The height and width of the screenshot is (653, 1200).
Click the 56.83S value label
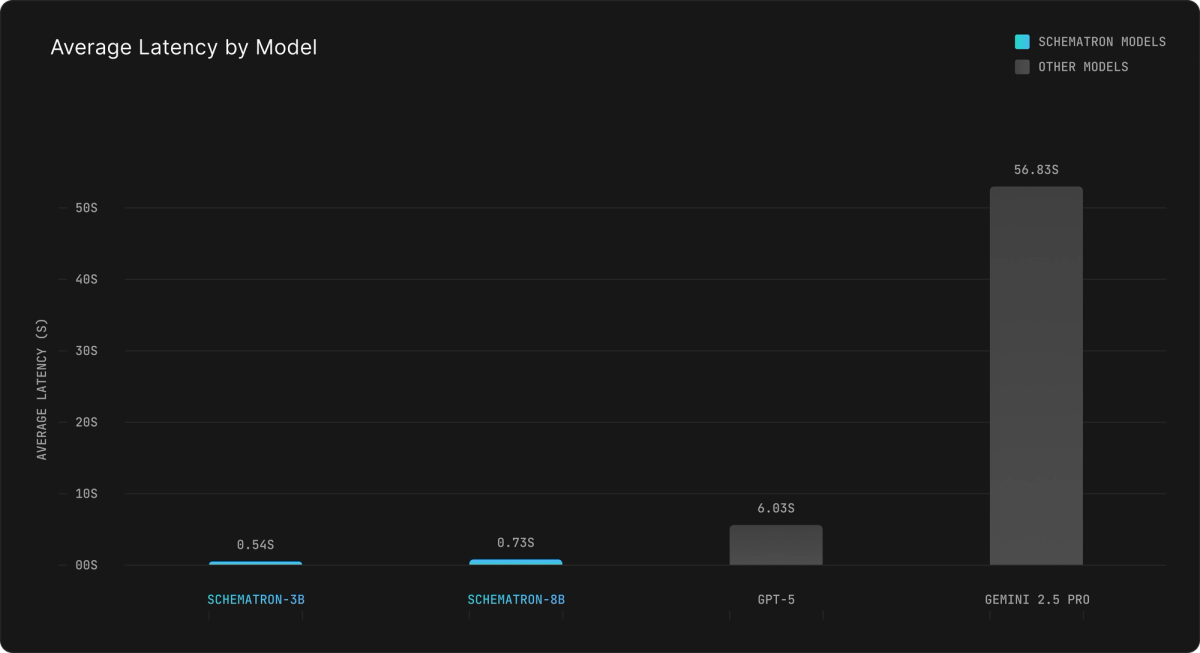click(1037, 169)
